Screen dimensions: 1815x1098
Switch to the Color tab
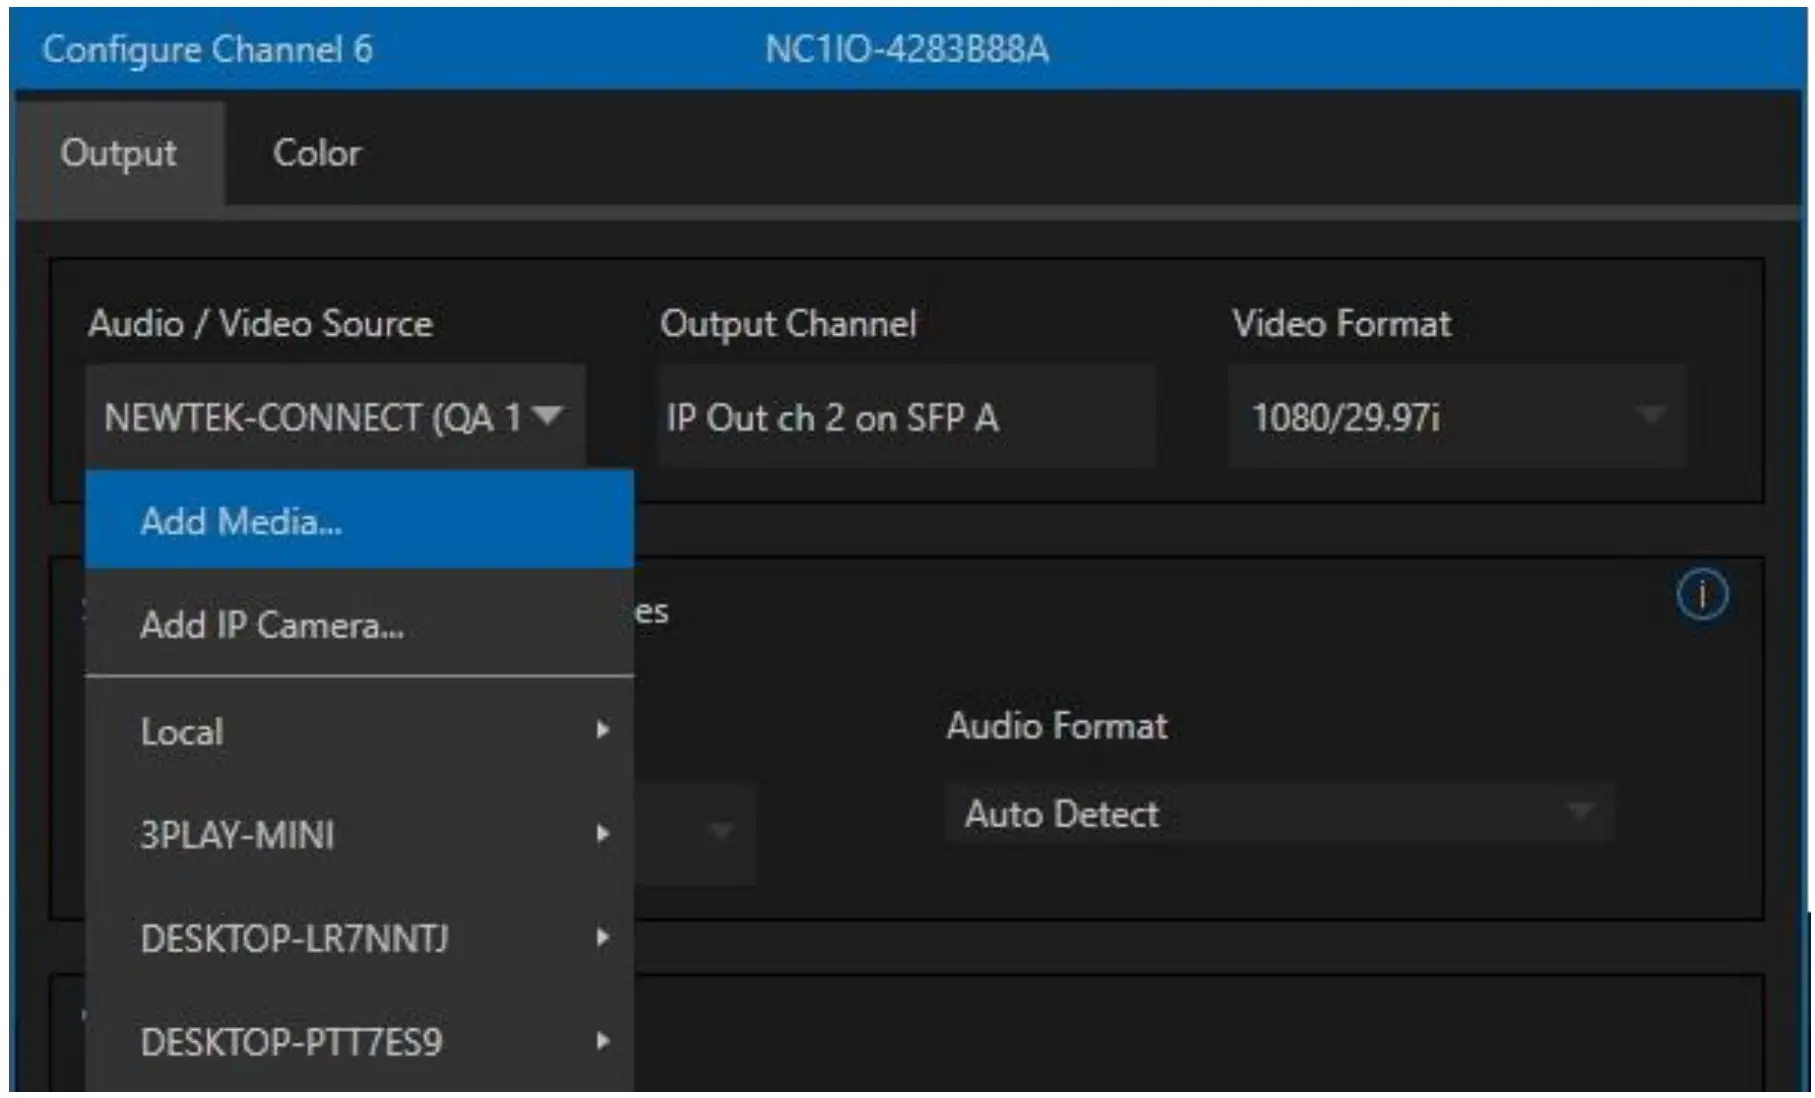tap(317, 152)
